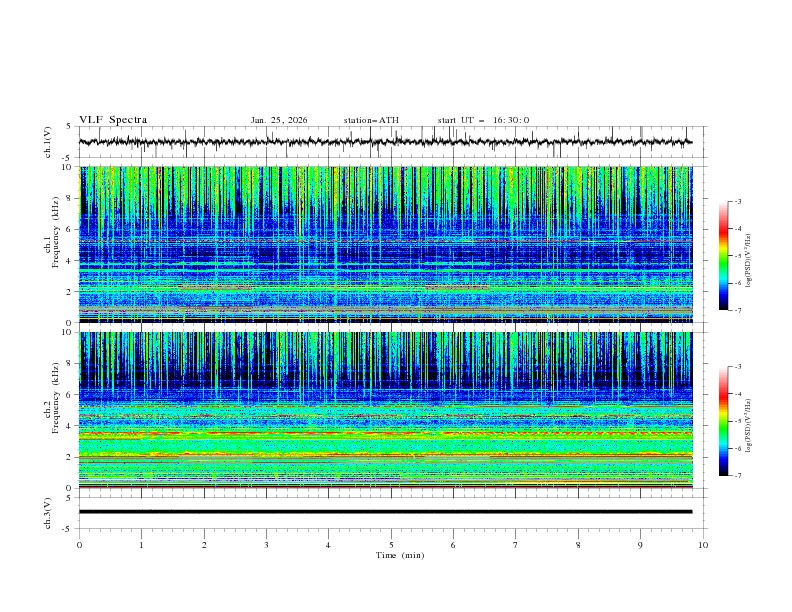792x612 pixels.
Task: Click the ch.1 spectrogram color scale bar
Action: pyautogui.click(x=724, y=256)
